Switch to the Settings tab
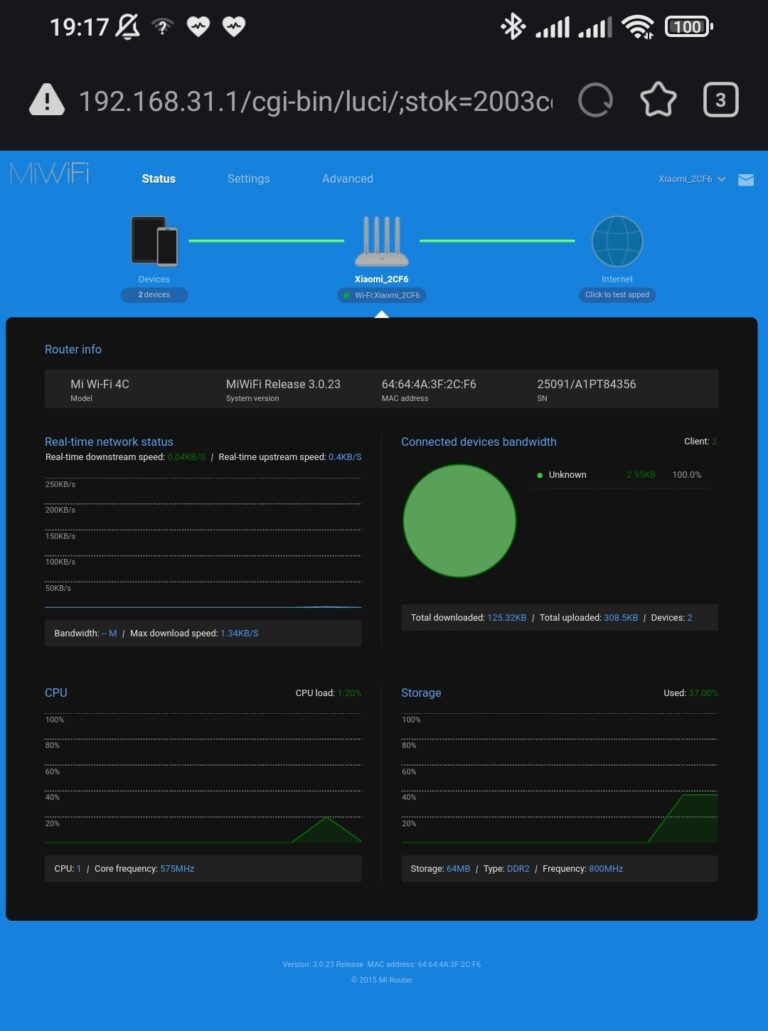This screenshot has height=1031, width=768. tap(248, 179)
